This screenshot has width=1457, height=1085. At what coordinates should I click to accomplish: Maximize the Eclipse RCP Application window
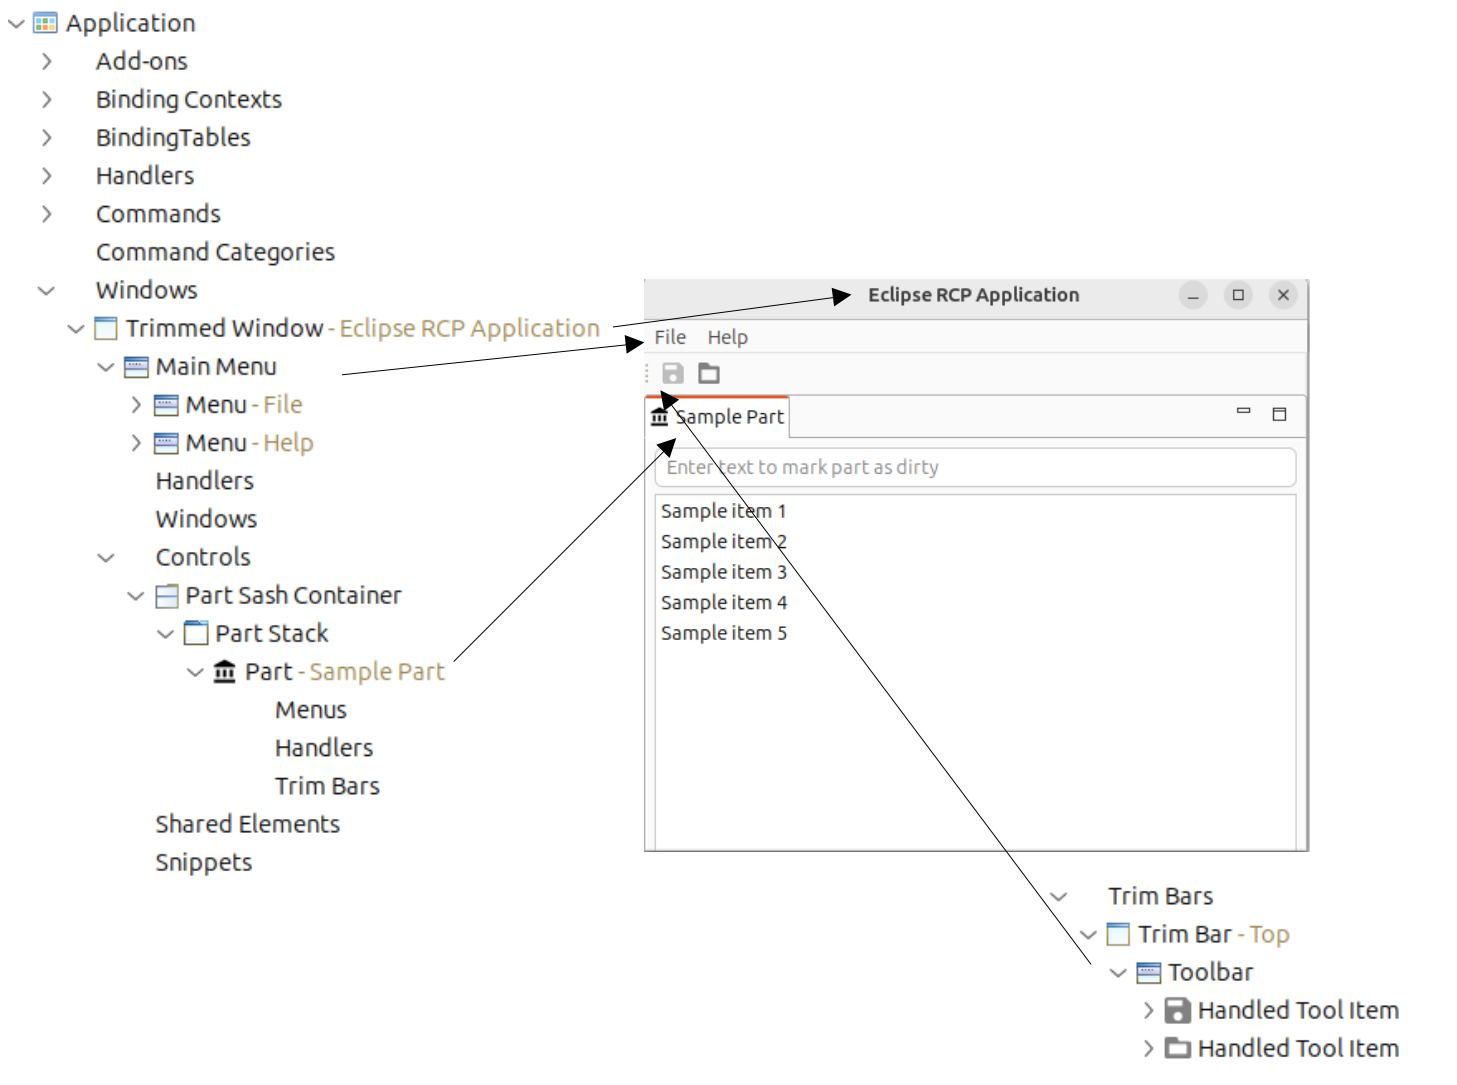point(1238,295)
